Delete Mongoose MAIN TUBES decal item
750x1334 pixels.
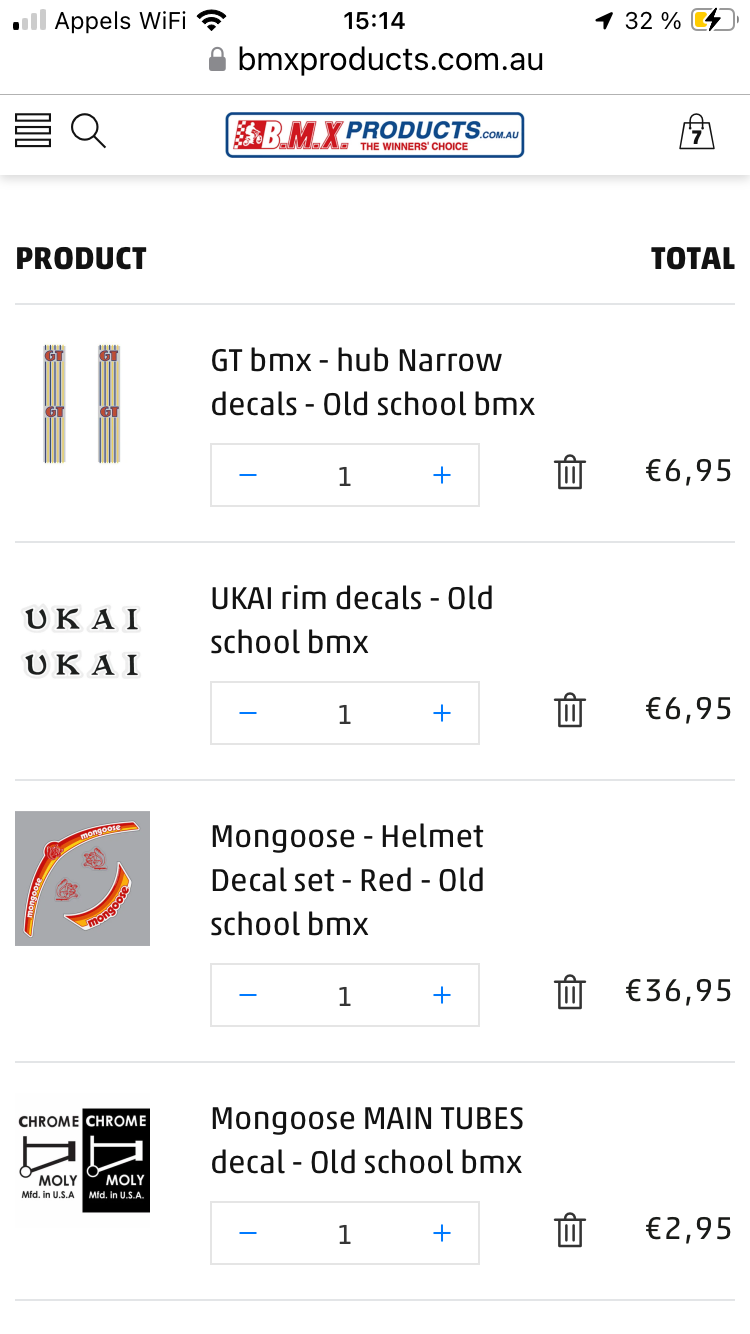click(569, 1230)
